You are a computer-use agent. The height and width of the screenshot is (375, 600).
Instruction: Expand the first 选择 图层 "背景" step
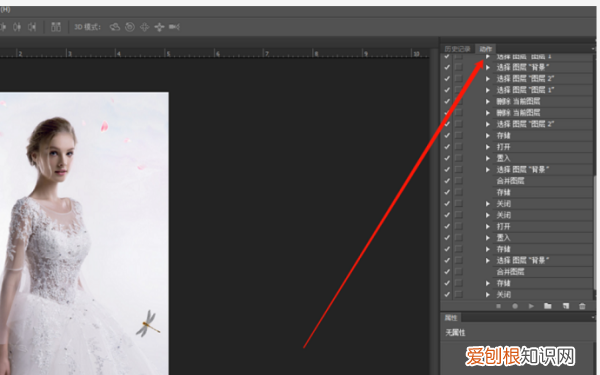pyautogui.click(x=488, y=67)
